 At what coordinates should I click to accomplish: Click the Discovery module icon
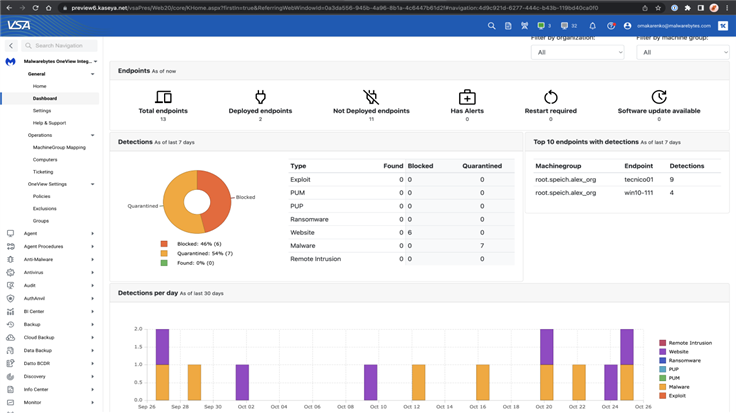tap(10, 376)
